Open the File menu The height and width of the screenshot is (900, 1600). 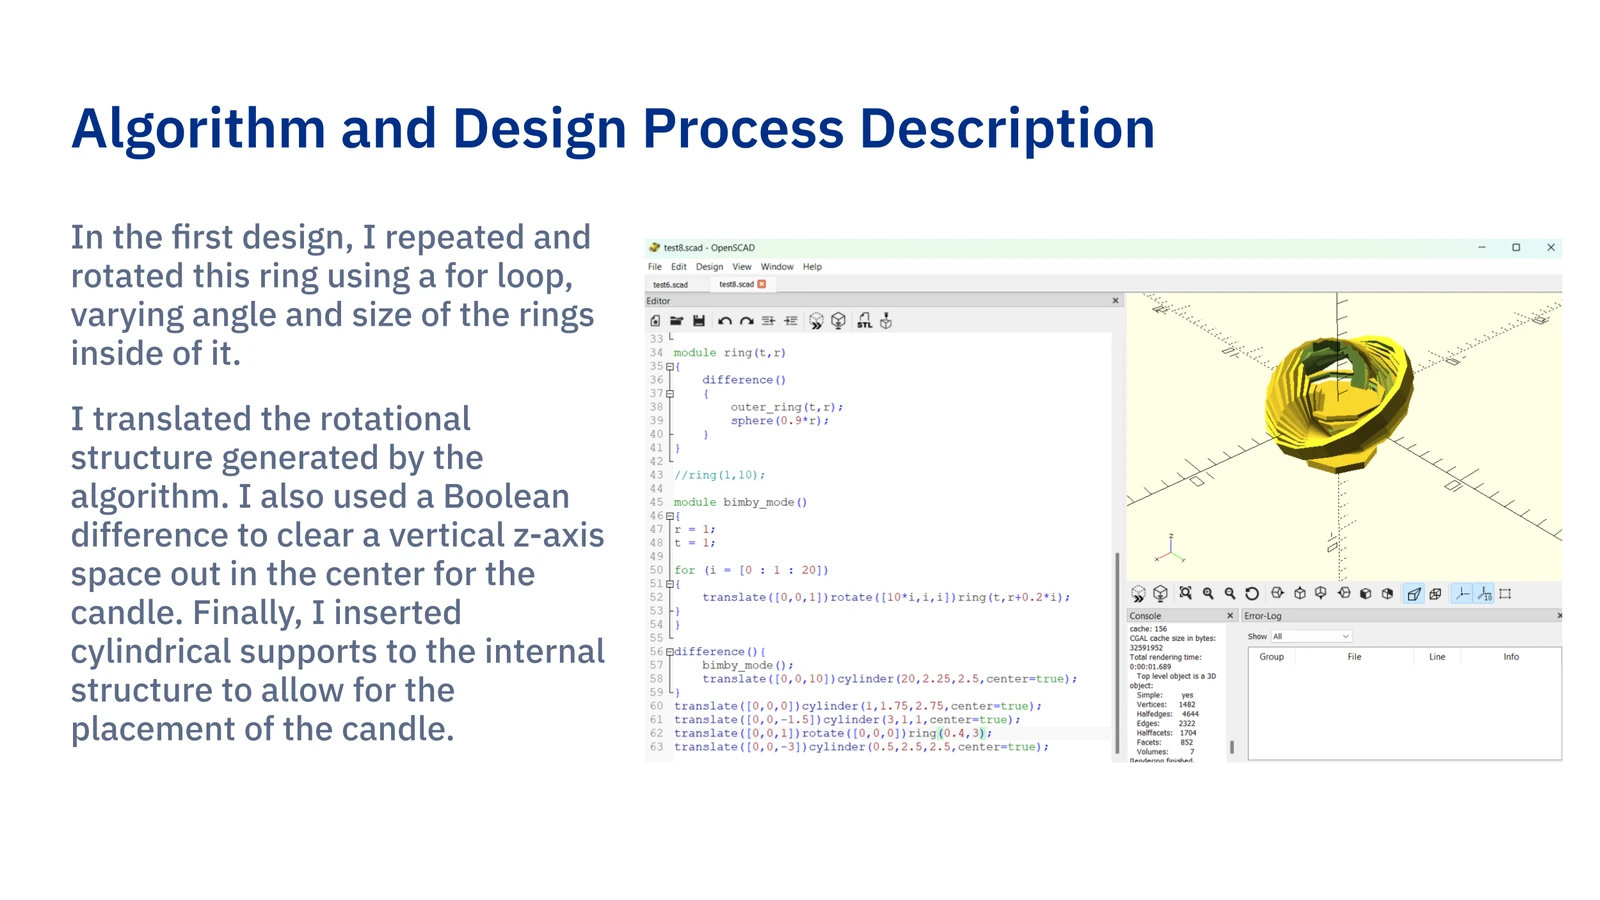tap(655, 267)
